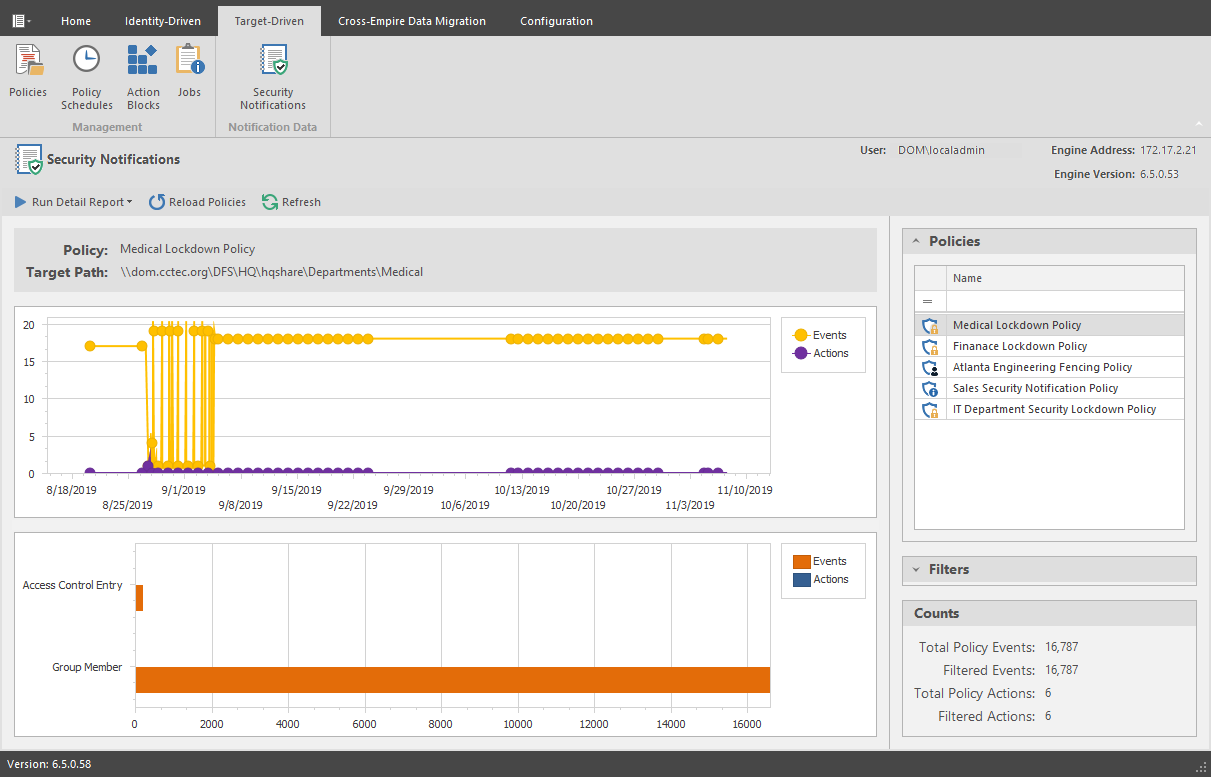The image size is (1211, 777).
Task: Expand the Filters panel
Action: click(916, 569)
